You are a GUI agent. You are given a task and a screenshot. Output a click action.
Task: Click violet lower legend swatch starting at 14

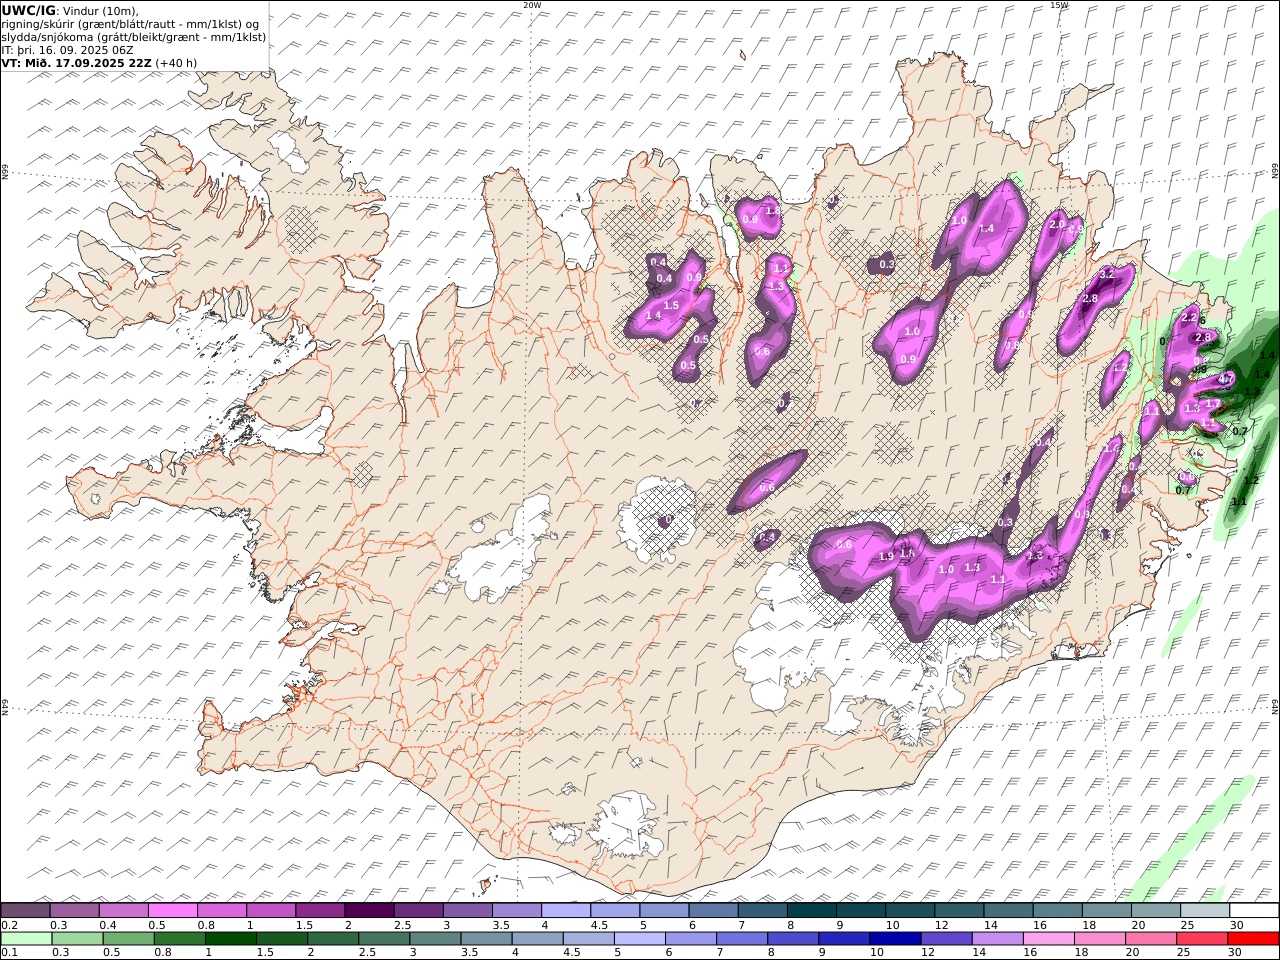tap(996, 939)
